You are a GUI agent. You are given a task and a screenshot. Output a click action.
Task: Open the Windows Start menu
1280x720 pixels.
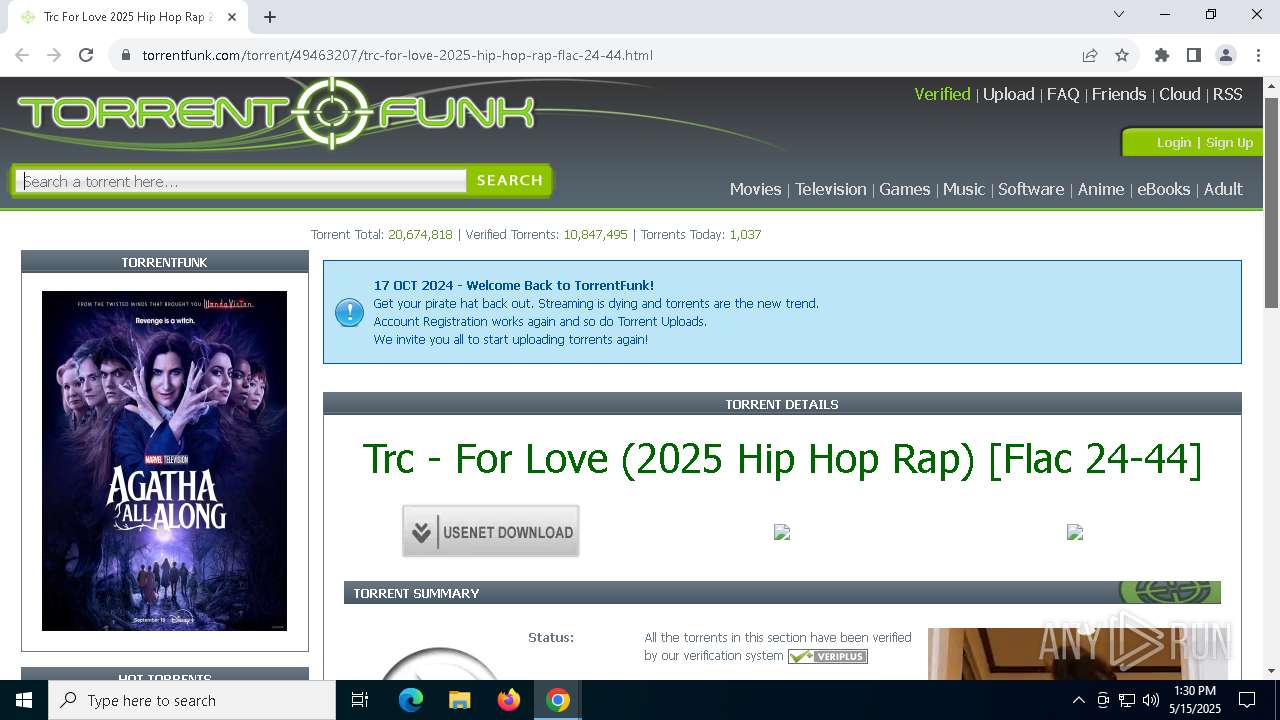pyautogui.click(x=24, y=700)
